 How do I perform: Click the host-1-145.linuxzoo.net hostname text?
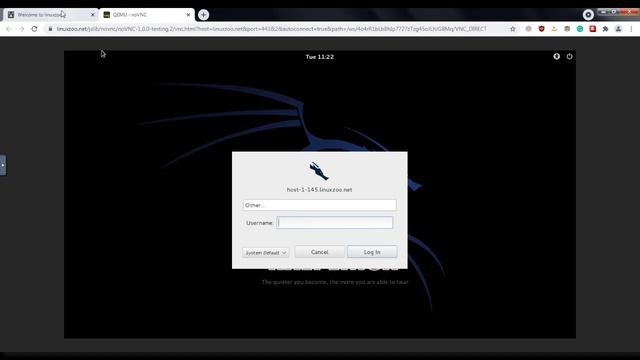(319, 190)
